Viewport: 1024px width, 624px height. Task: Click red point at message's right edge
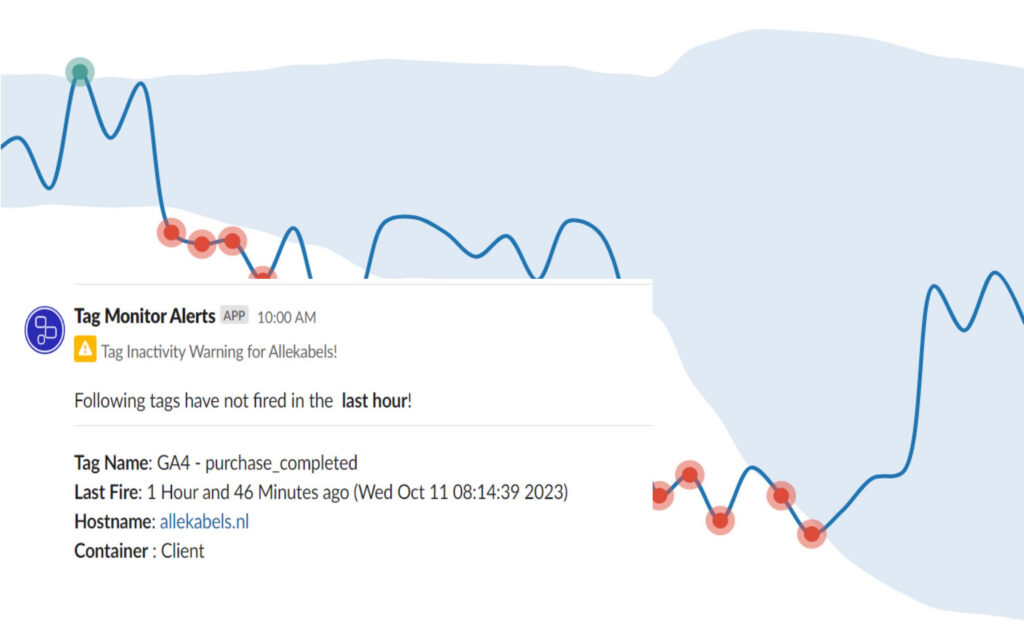(x=659, y=494)
